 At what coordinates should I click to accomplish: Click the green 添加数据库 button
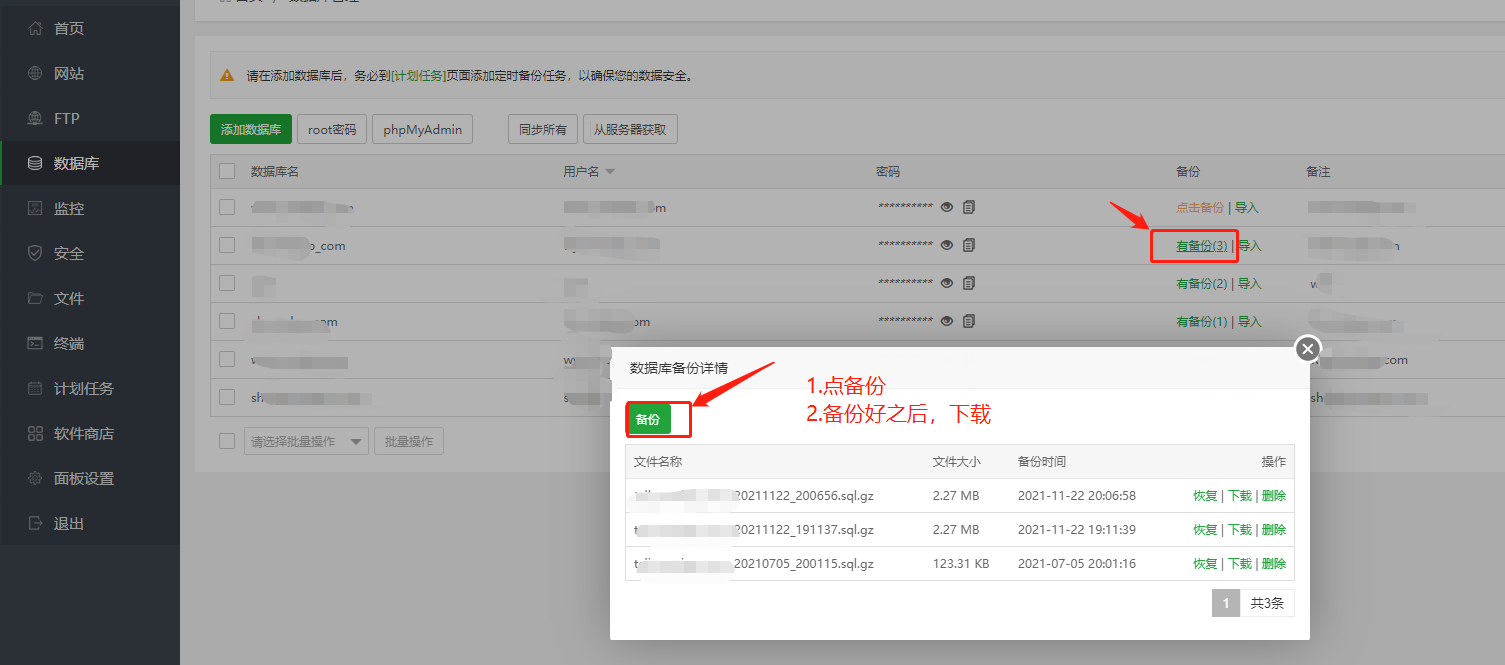(x=251, y=129)
